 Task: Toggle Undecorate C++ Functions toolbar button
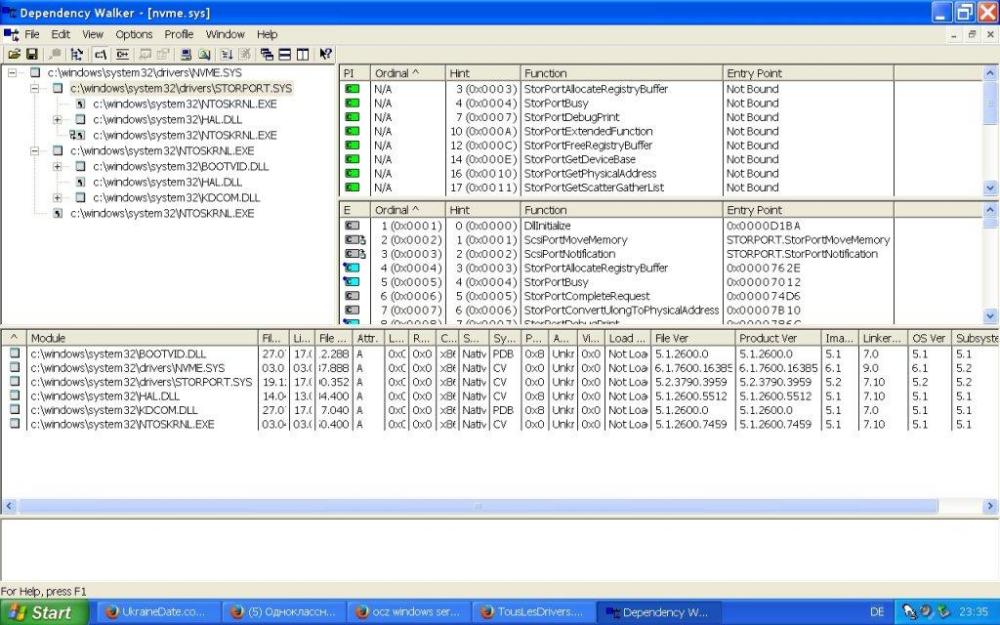tap(122, 54)
